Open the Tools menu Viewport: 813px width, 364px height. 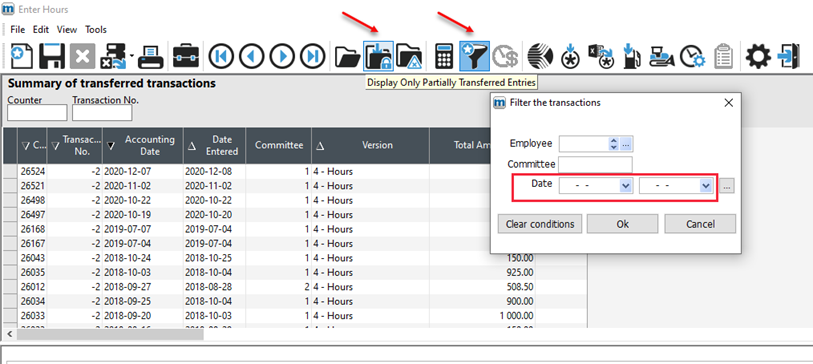(x=96, y=30)
